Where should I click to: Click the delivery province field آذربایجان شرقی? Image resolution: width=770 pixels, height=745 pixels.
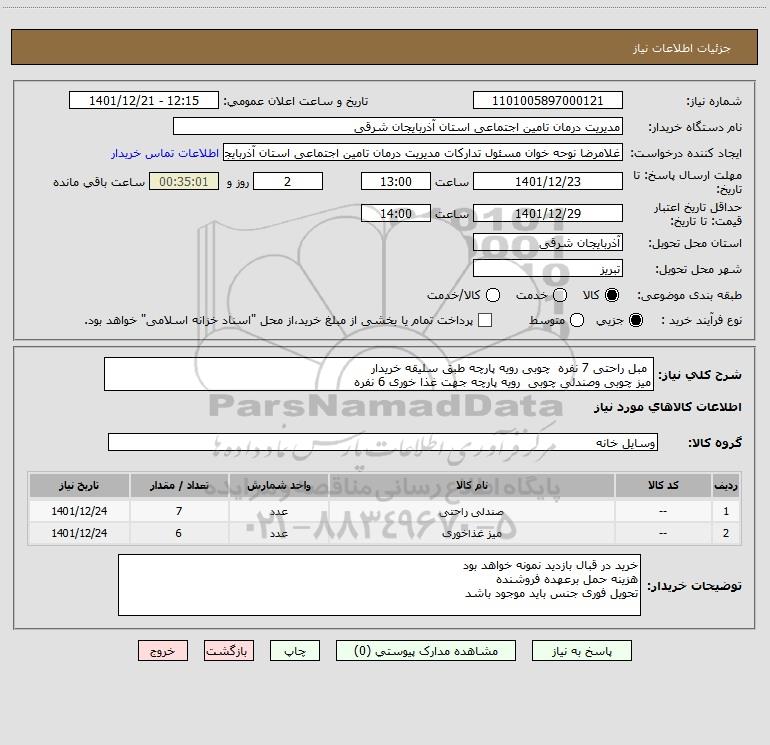click(548, 243)
